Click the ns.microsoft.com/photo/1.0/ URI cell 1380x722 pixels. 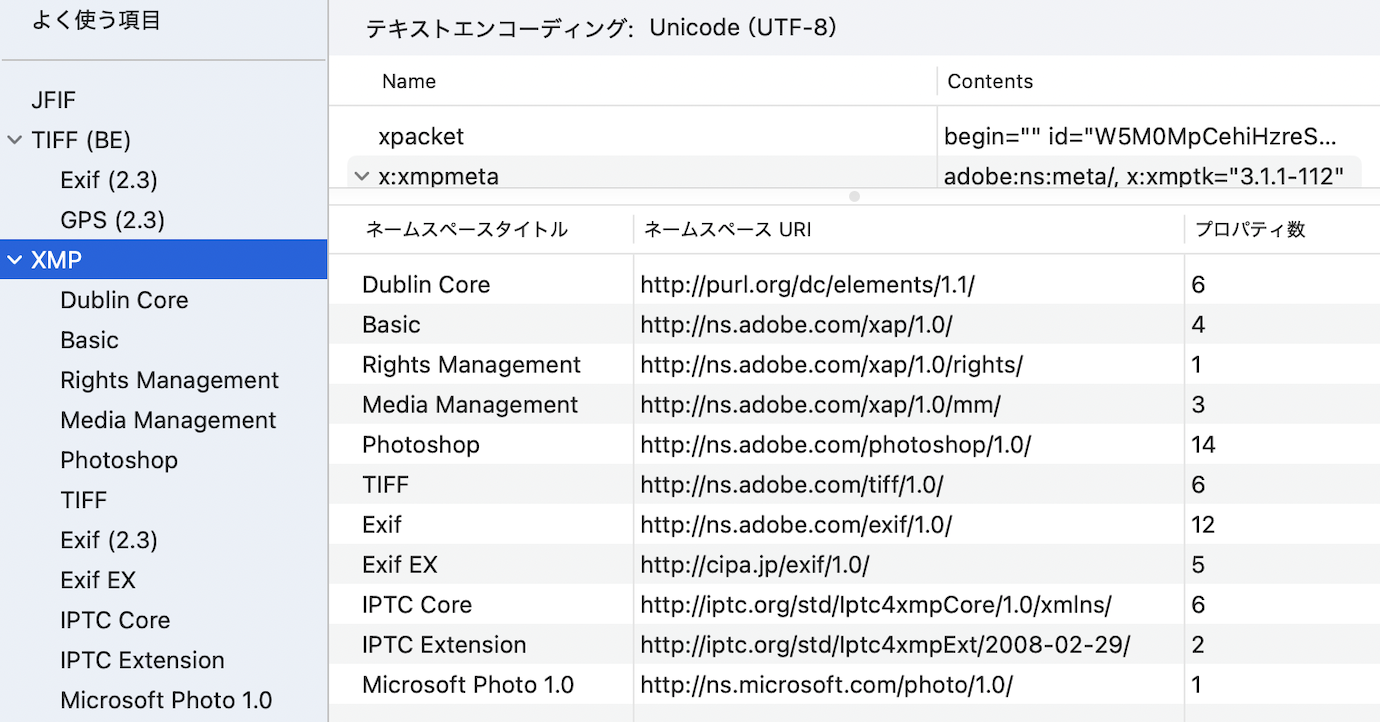(826, 685)
